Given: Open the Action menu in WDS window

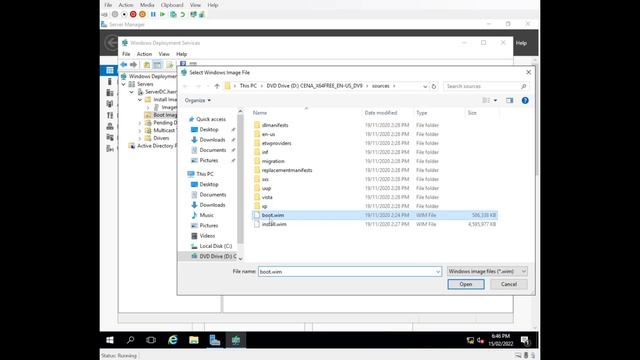Looking at the screenshot, I should (144, 54).
